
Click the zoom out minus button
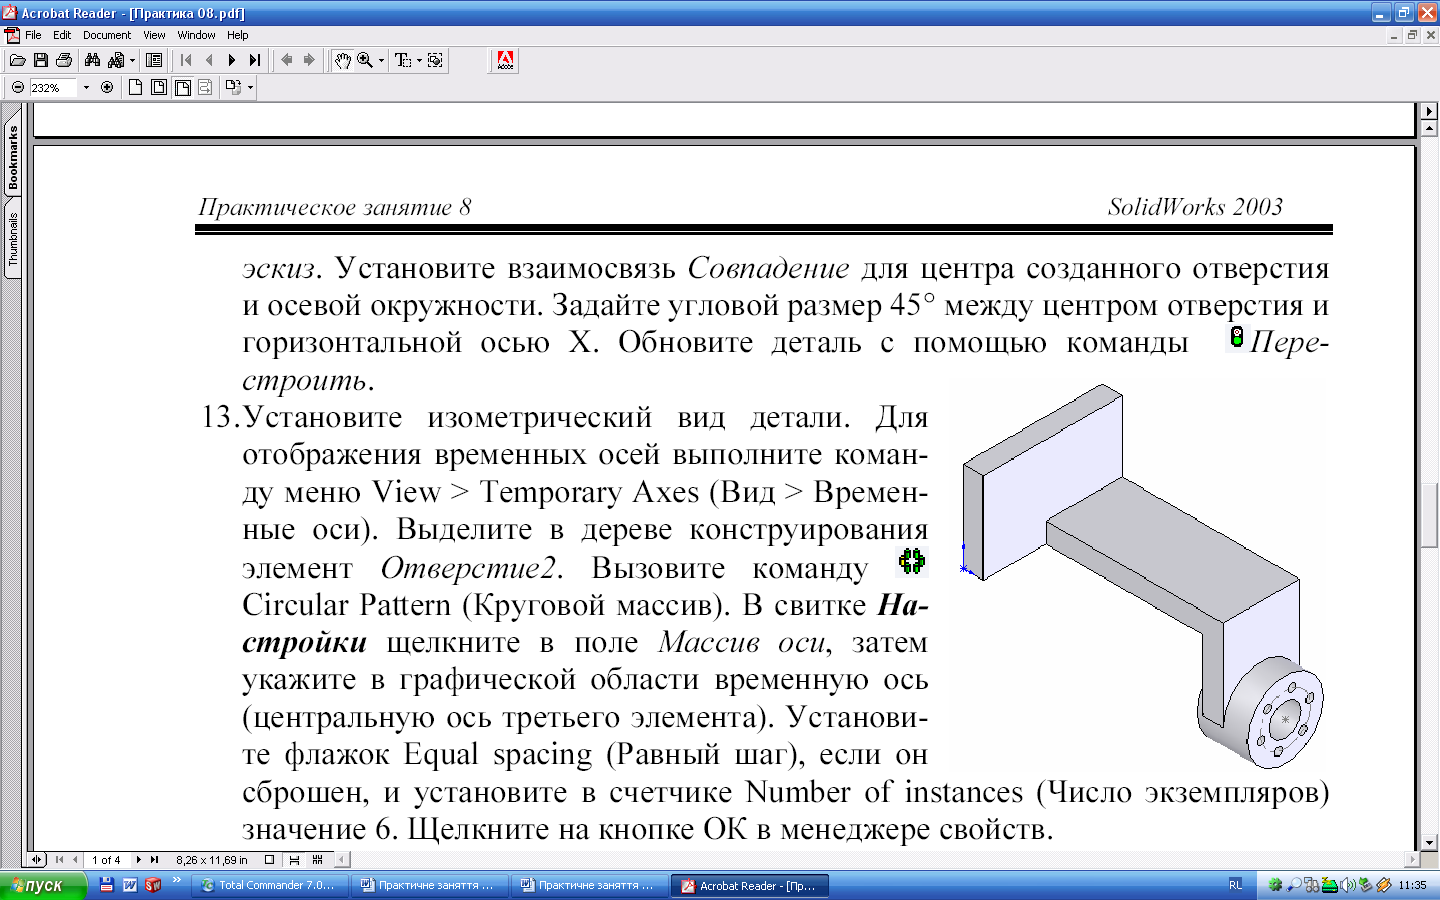pos(17,88)
